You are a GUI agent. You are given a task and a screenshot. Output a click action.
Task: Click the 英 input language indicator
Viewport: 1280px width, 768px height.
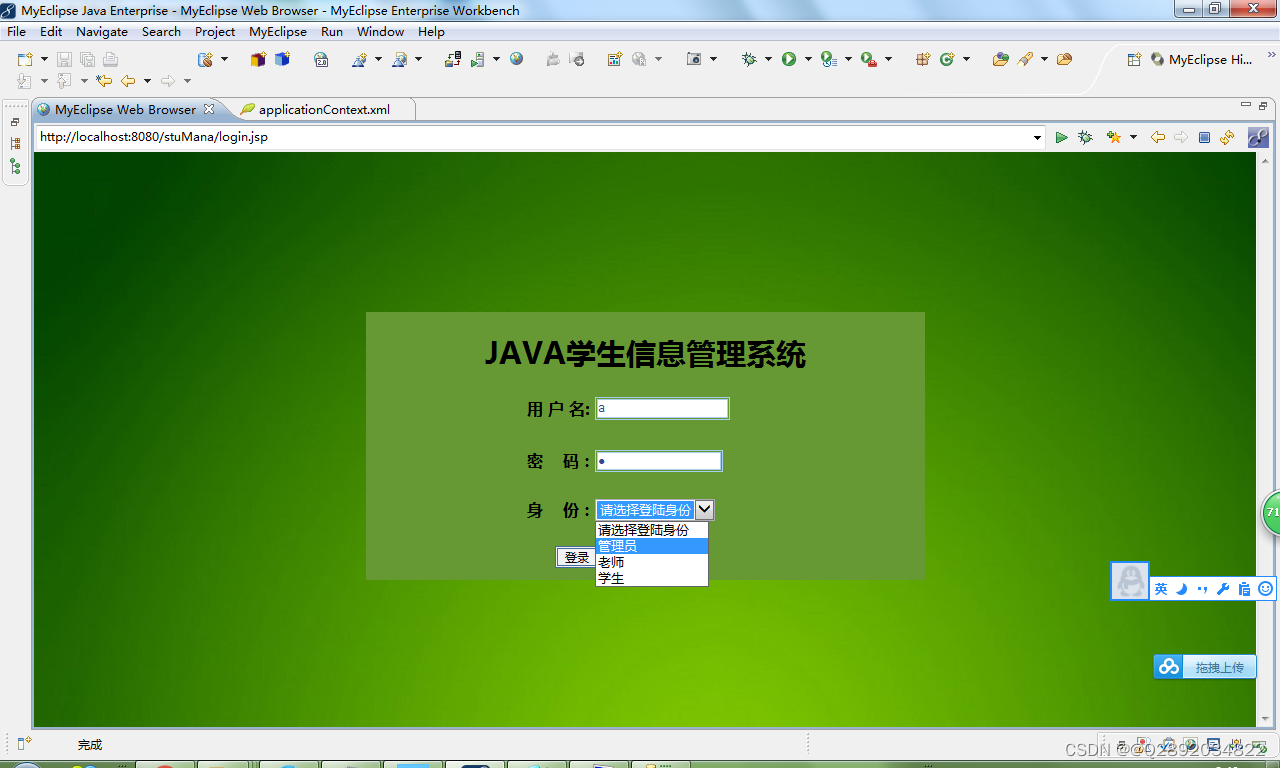[1161, 589]
